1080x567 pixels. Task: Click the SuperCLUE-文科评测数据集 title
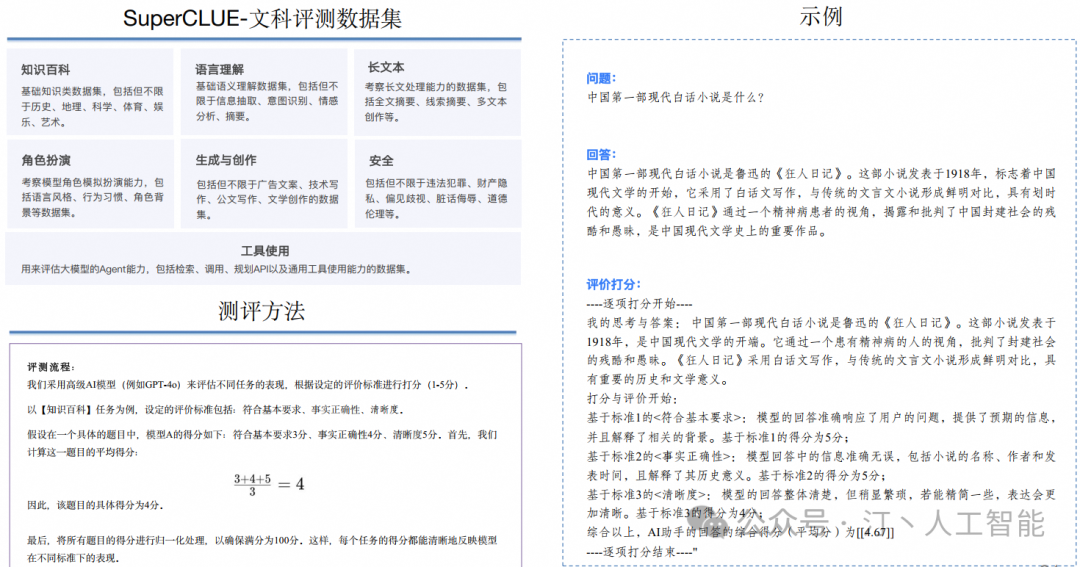click(262, 19)
